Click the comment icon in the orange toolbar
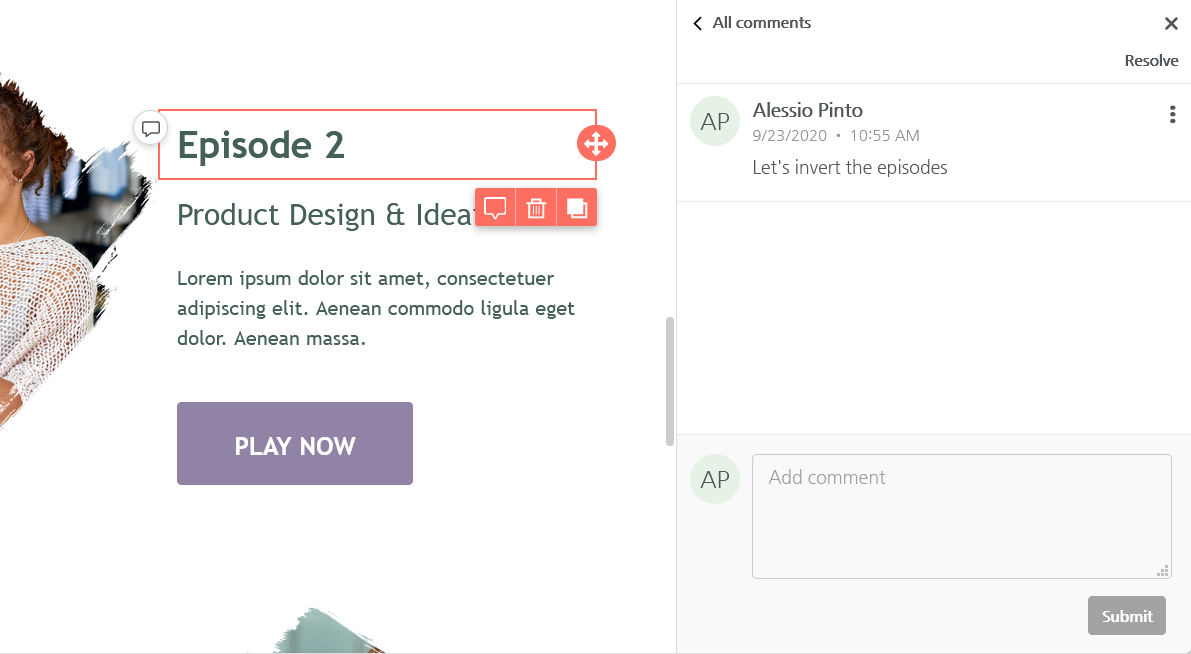 pyautogui.click(x=495, y=208)
